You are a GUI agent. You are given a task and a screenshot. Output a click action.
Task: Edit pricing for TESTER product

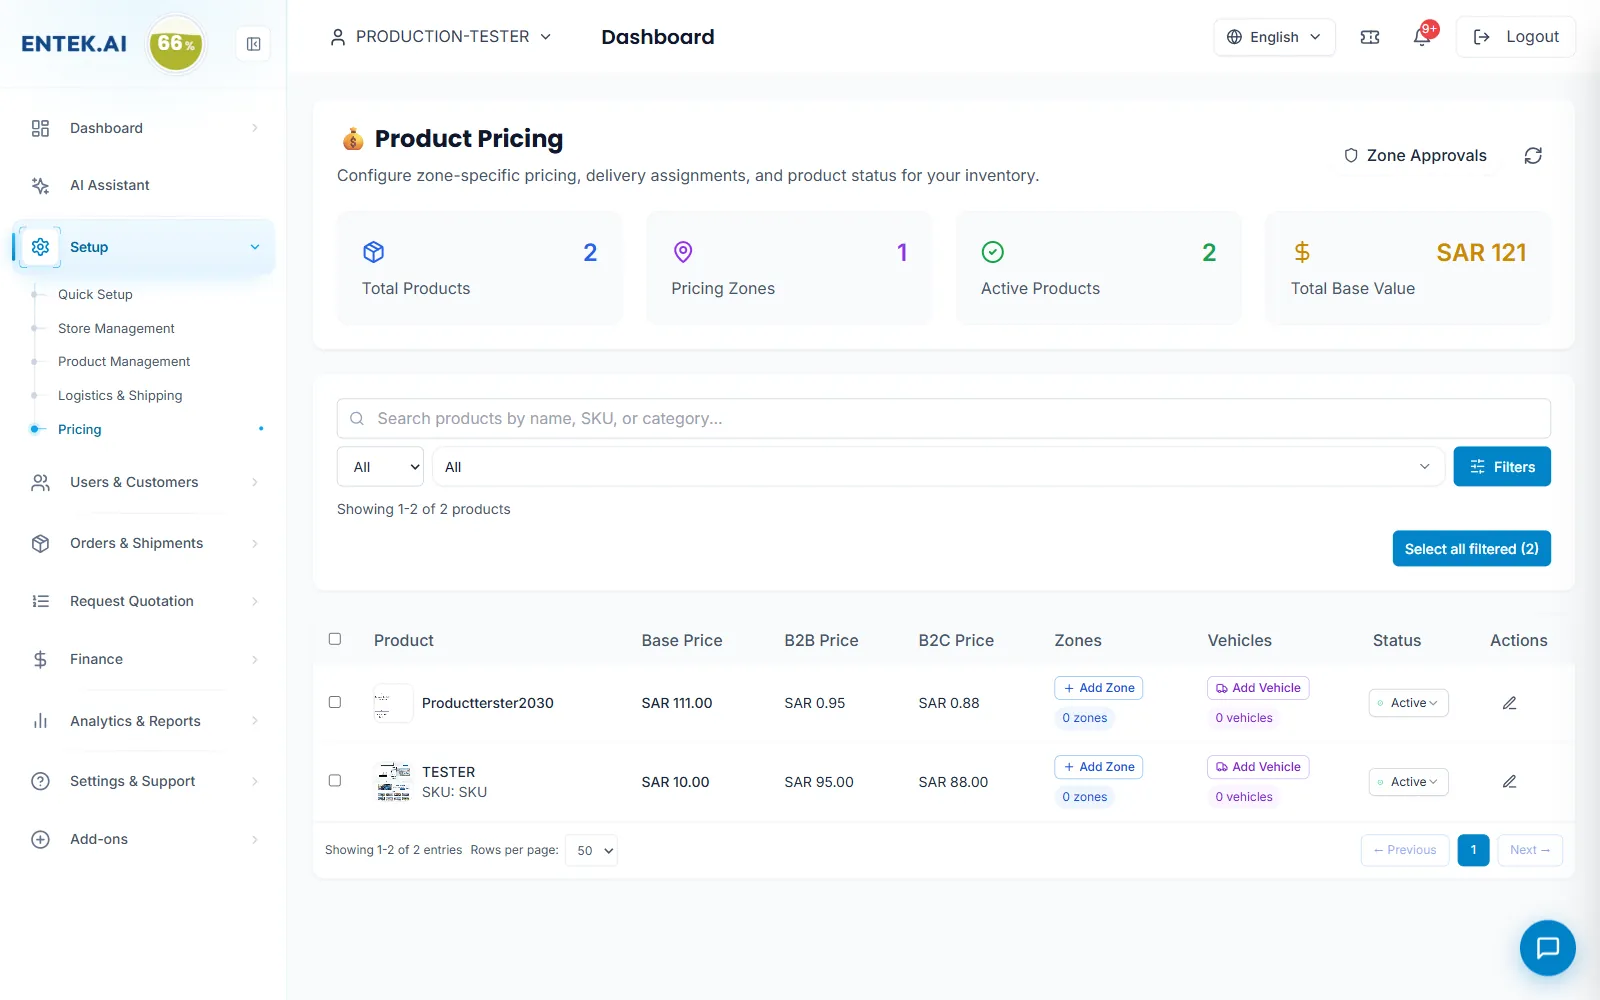[x=1510, y=782]
